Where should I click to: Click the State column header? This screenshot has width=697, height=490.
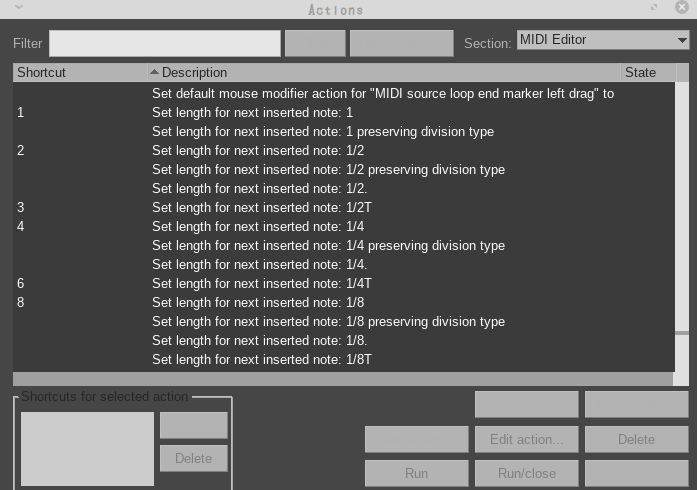[646, 73]
